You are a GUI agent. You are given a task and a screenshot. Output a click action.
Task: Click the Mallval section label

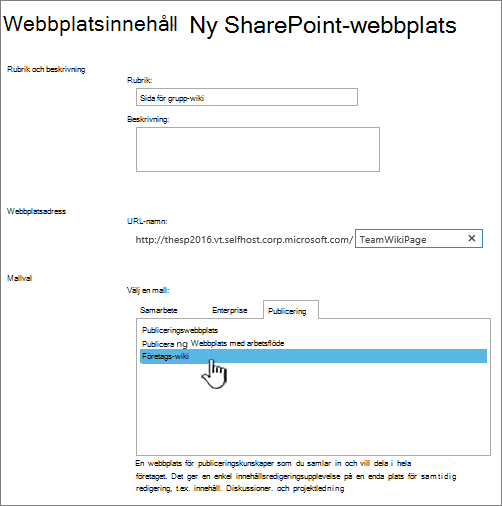pos(19,278)
